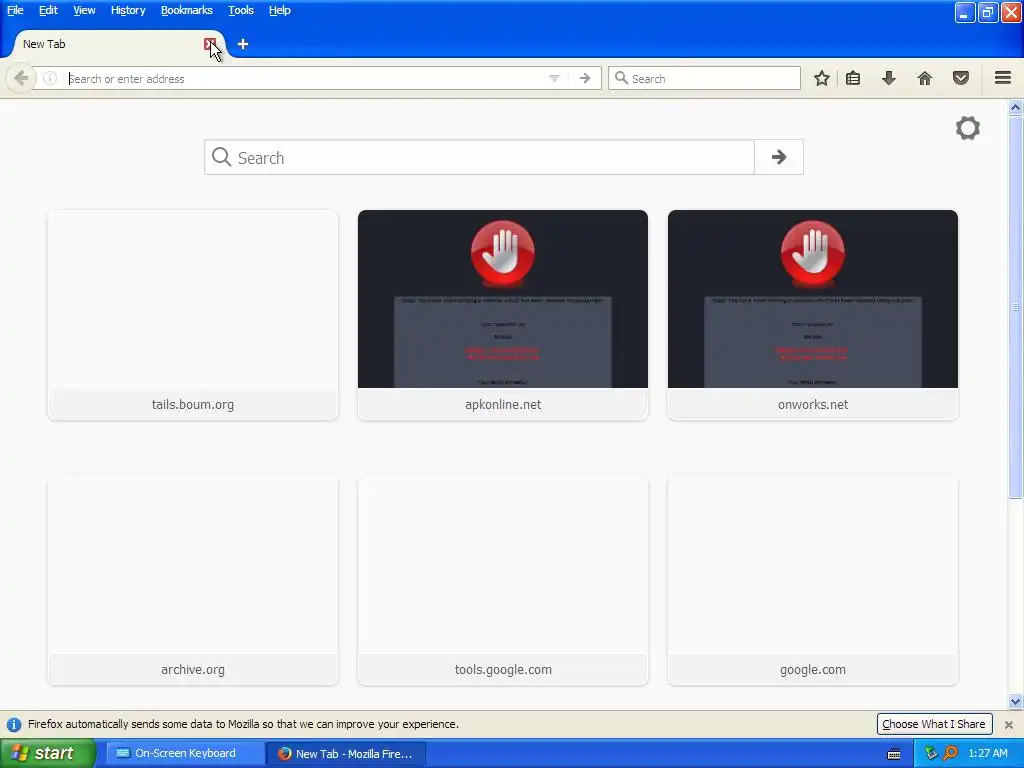Click the bookmark star icon

[x=822, y=78]
